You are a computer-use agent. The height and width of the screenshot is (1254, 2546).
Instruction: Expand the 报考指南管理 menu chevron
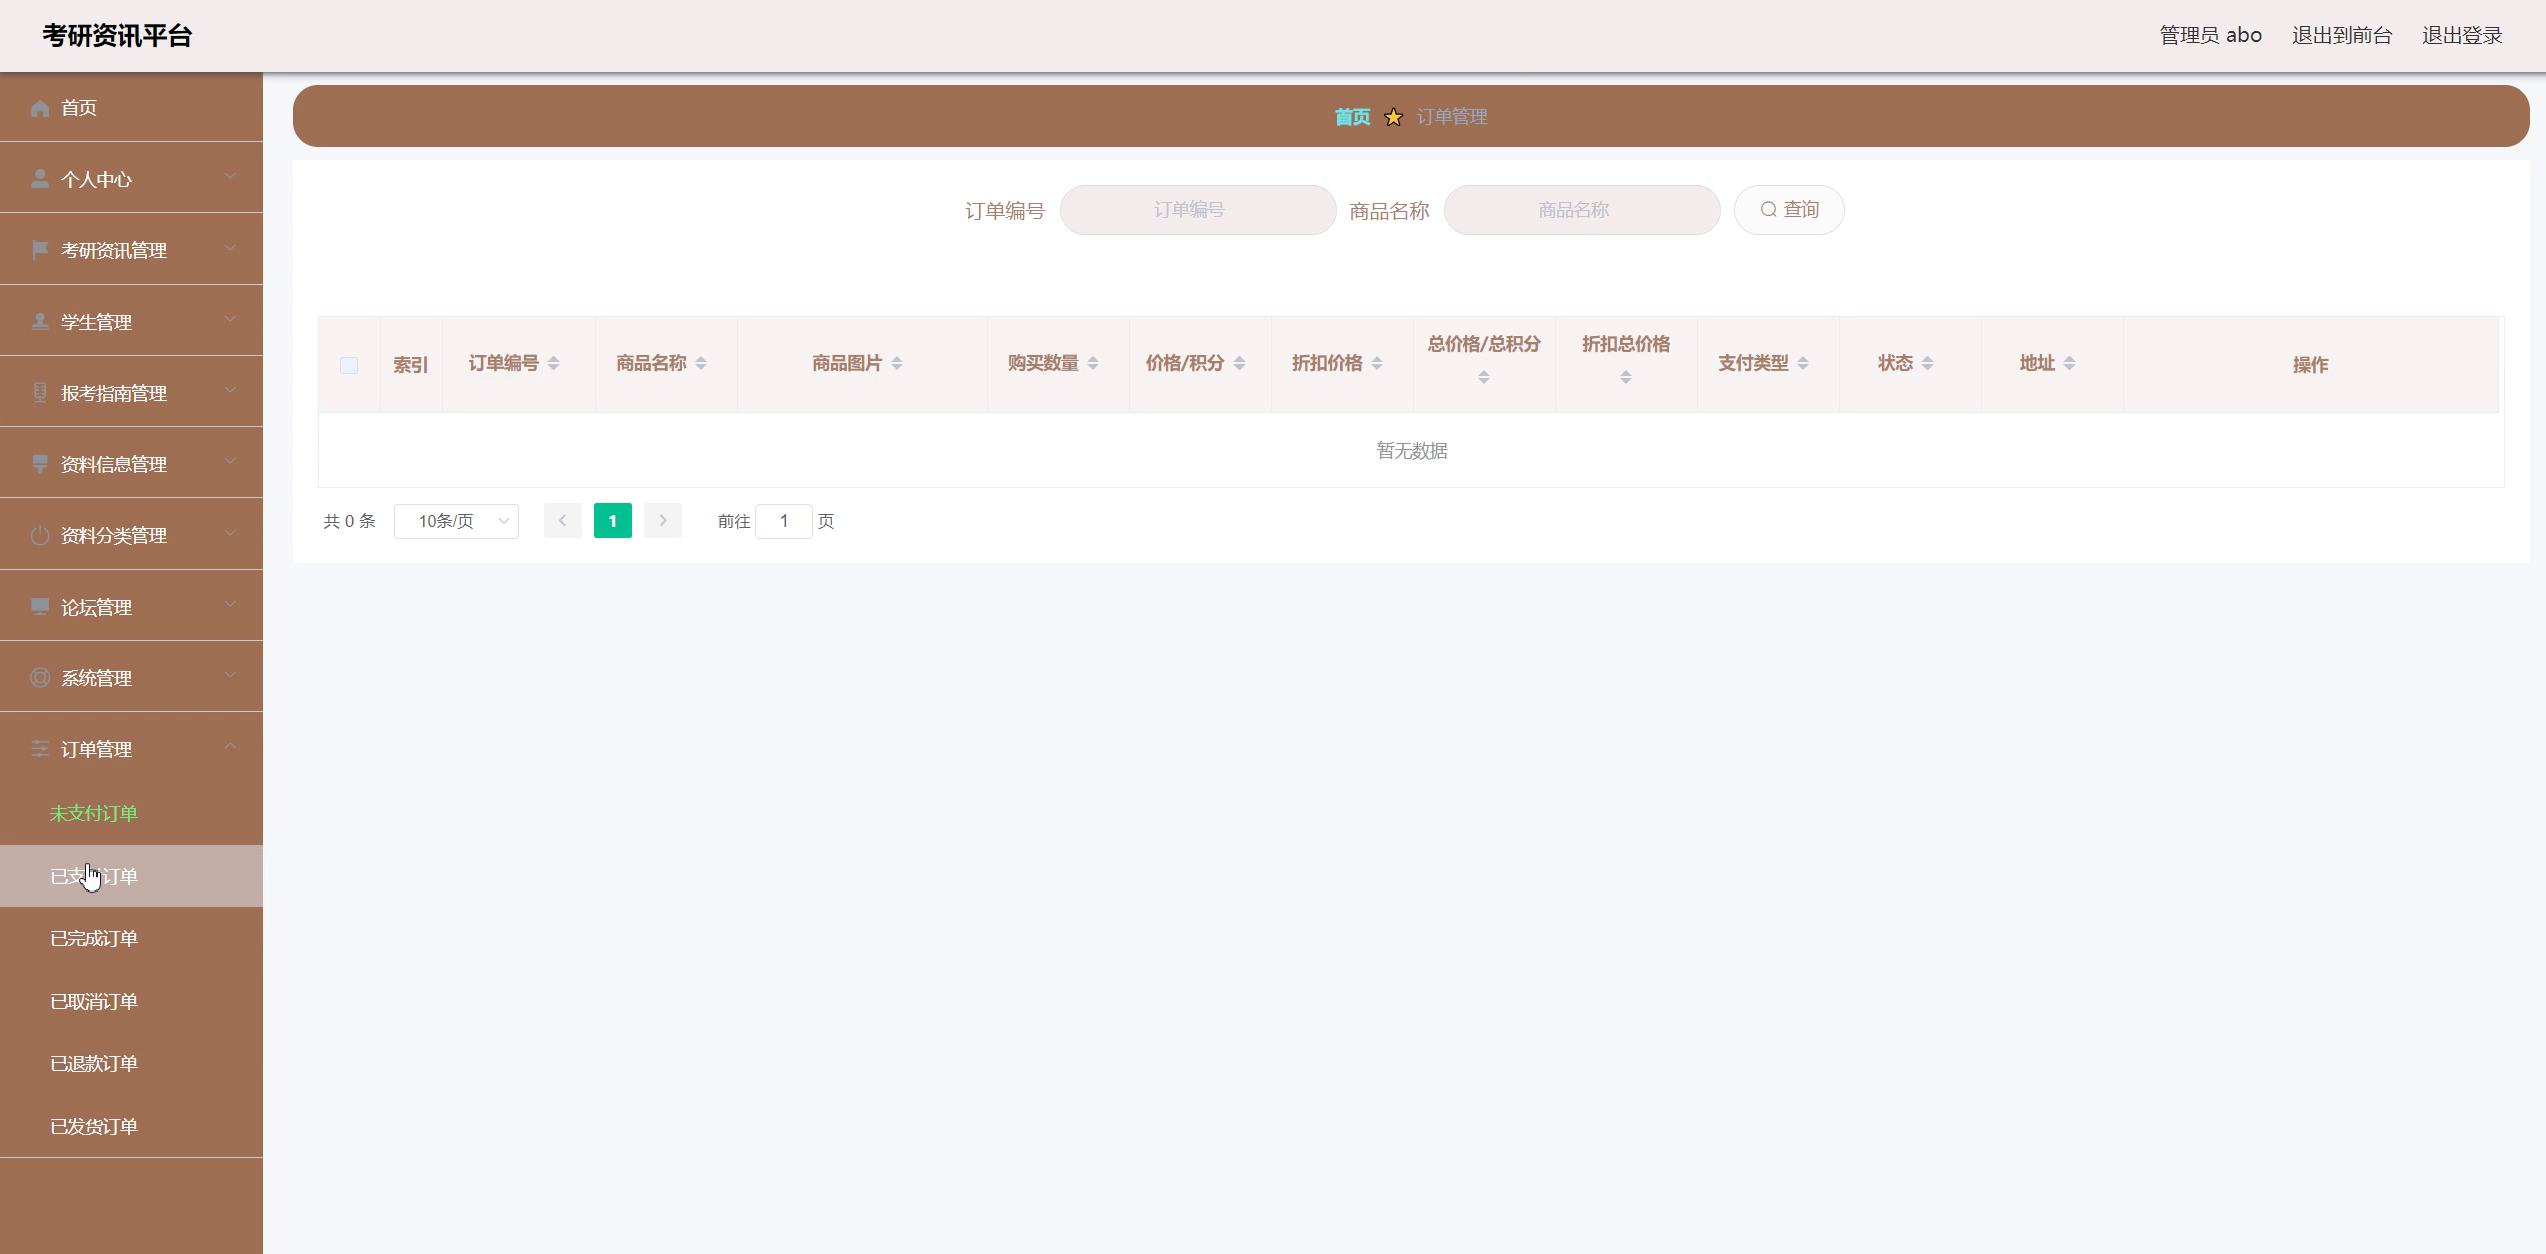point(231,391)
